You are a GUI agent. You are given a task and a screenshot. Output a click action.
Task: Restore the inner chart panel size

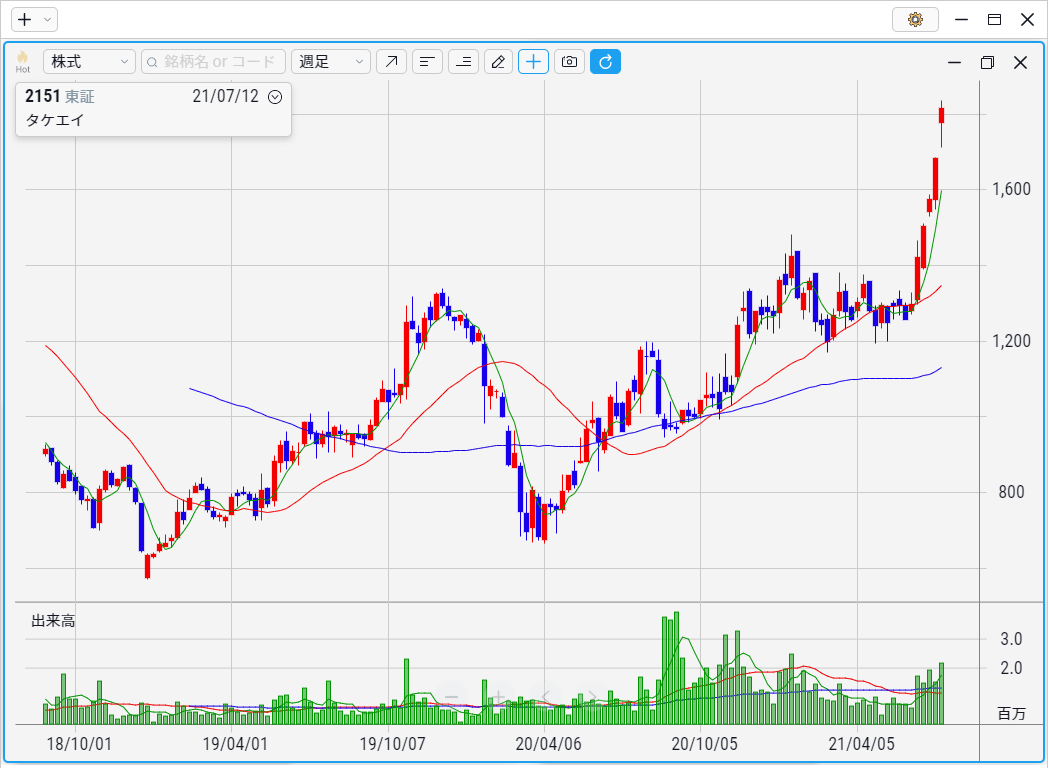click(987, 62)
